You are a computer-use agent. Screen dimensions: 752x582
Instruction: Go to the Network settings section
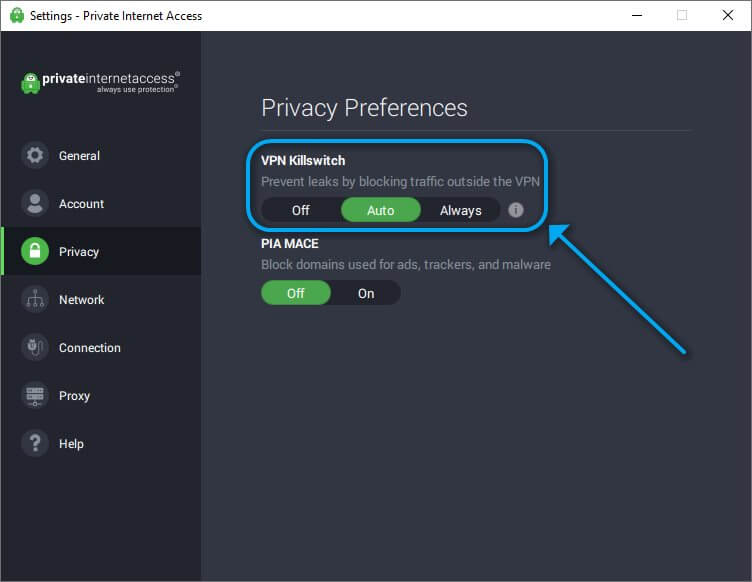coord(101,299)
